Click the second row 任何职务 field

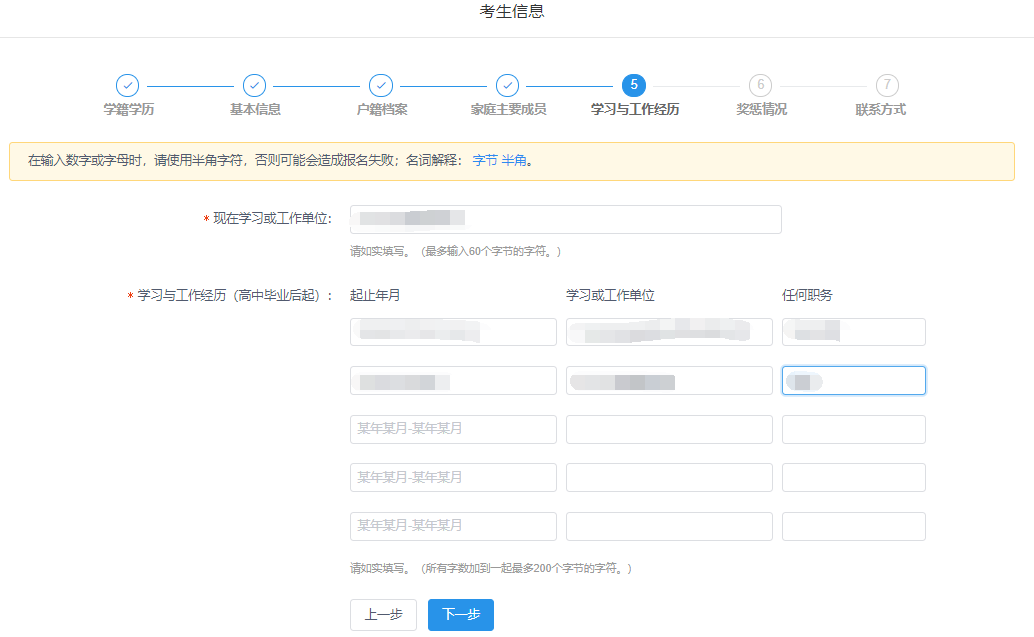[853, 380]
